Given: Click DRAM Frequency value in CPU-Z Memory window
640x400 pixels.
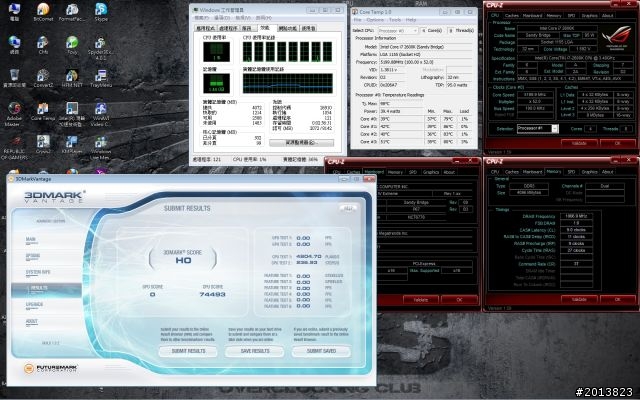Looking at the screenshot, I should (x=577, y=216).
